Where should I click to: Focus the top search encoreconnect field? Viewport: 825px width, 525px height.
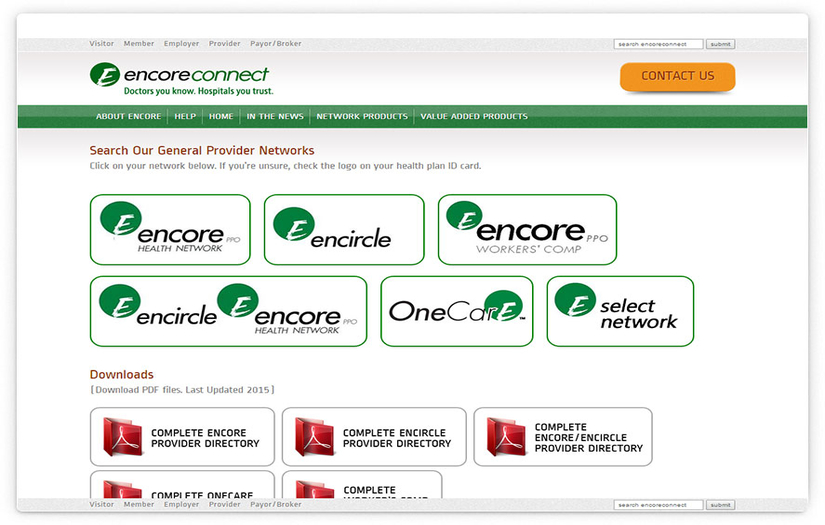(x=658, y=44)
